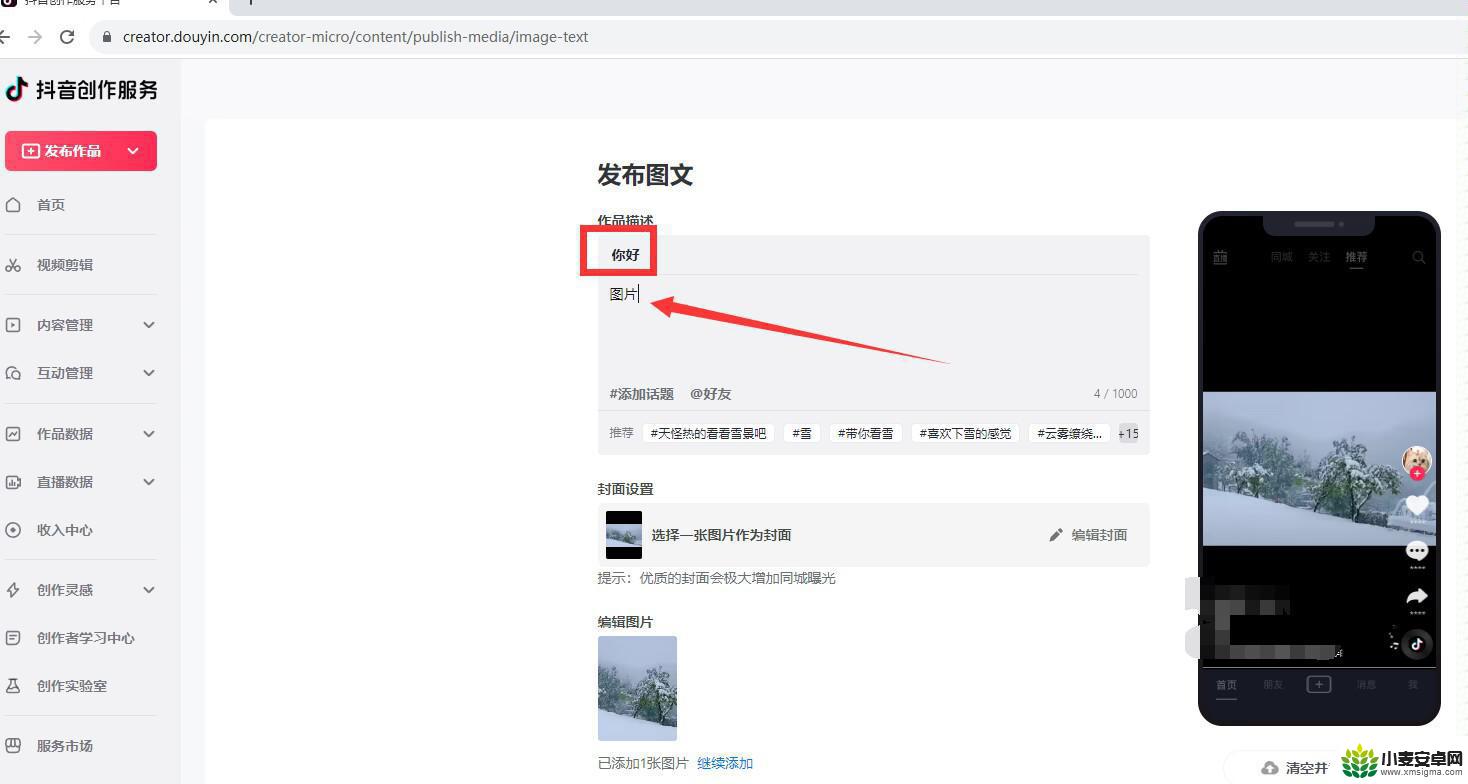Expand the 创作灵感 chevron
1468x784 pixels.
click(x=149, y=590)
